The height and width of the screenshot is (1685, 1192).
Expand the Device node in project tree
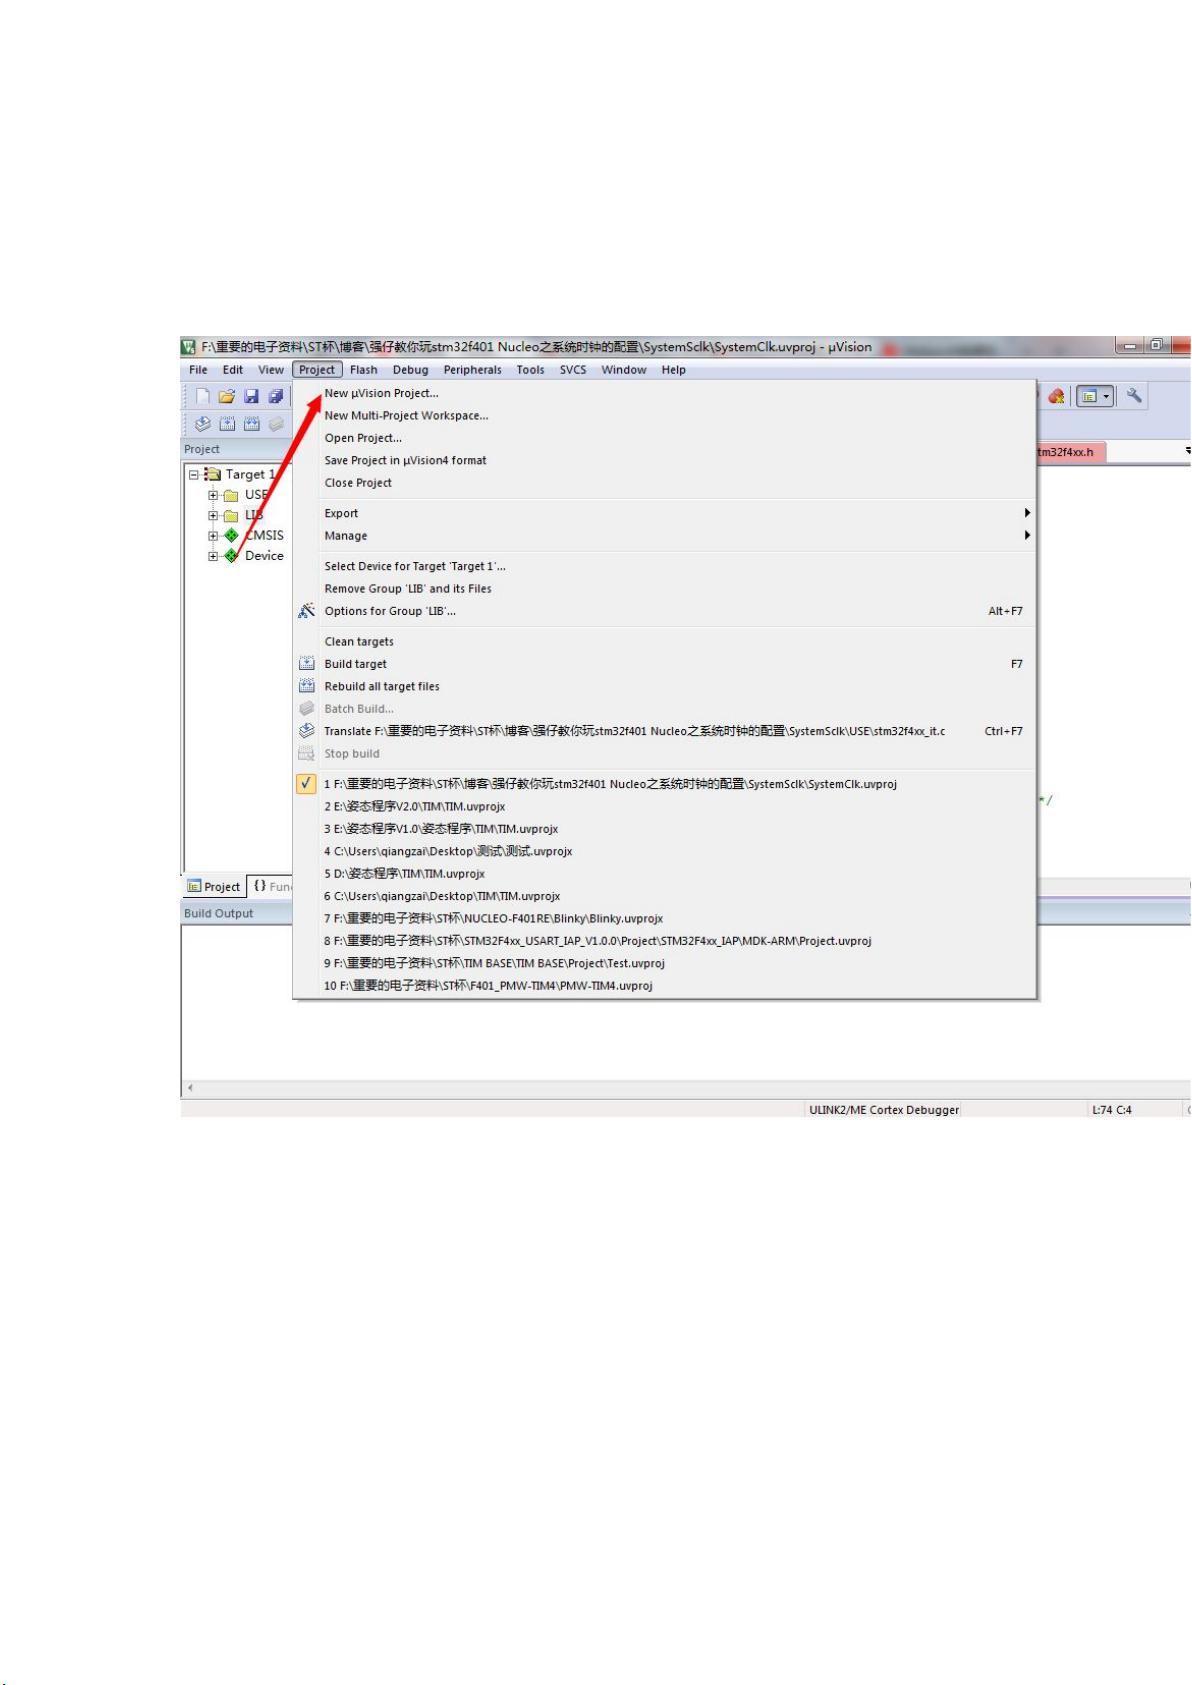tap(213, 556)
